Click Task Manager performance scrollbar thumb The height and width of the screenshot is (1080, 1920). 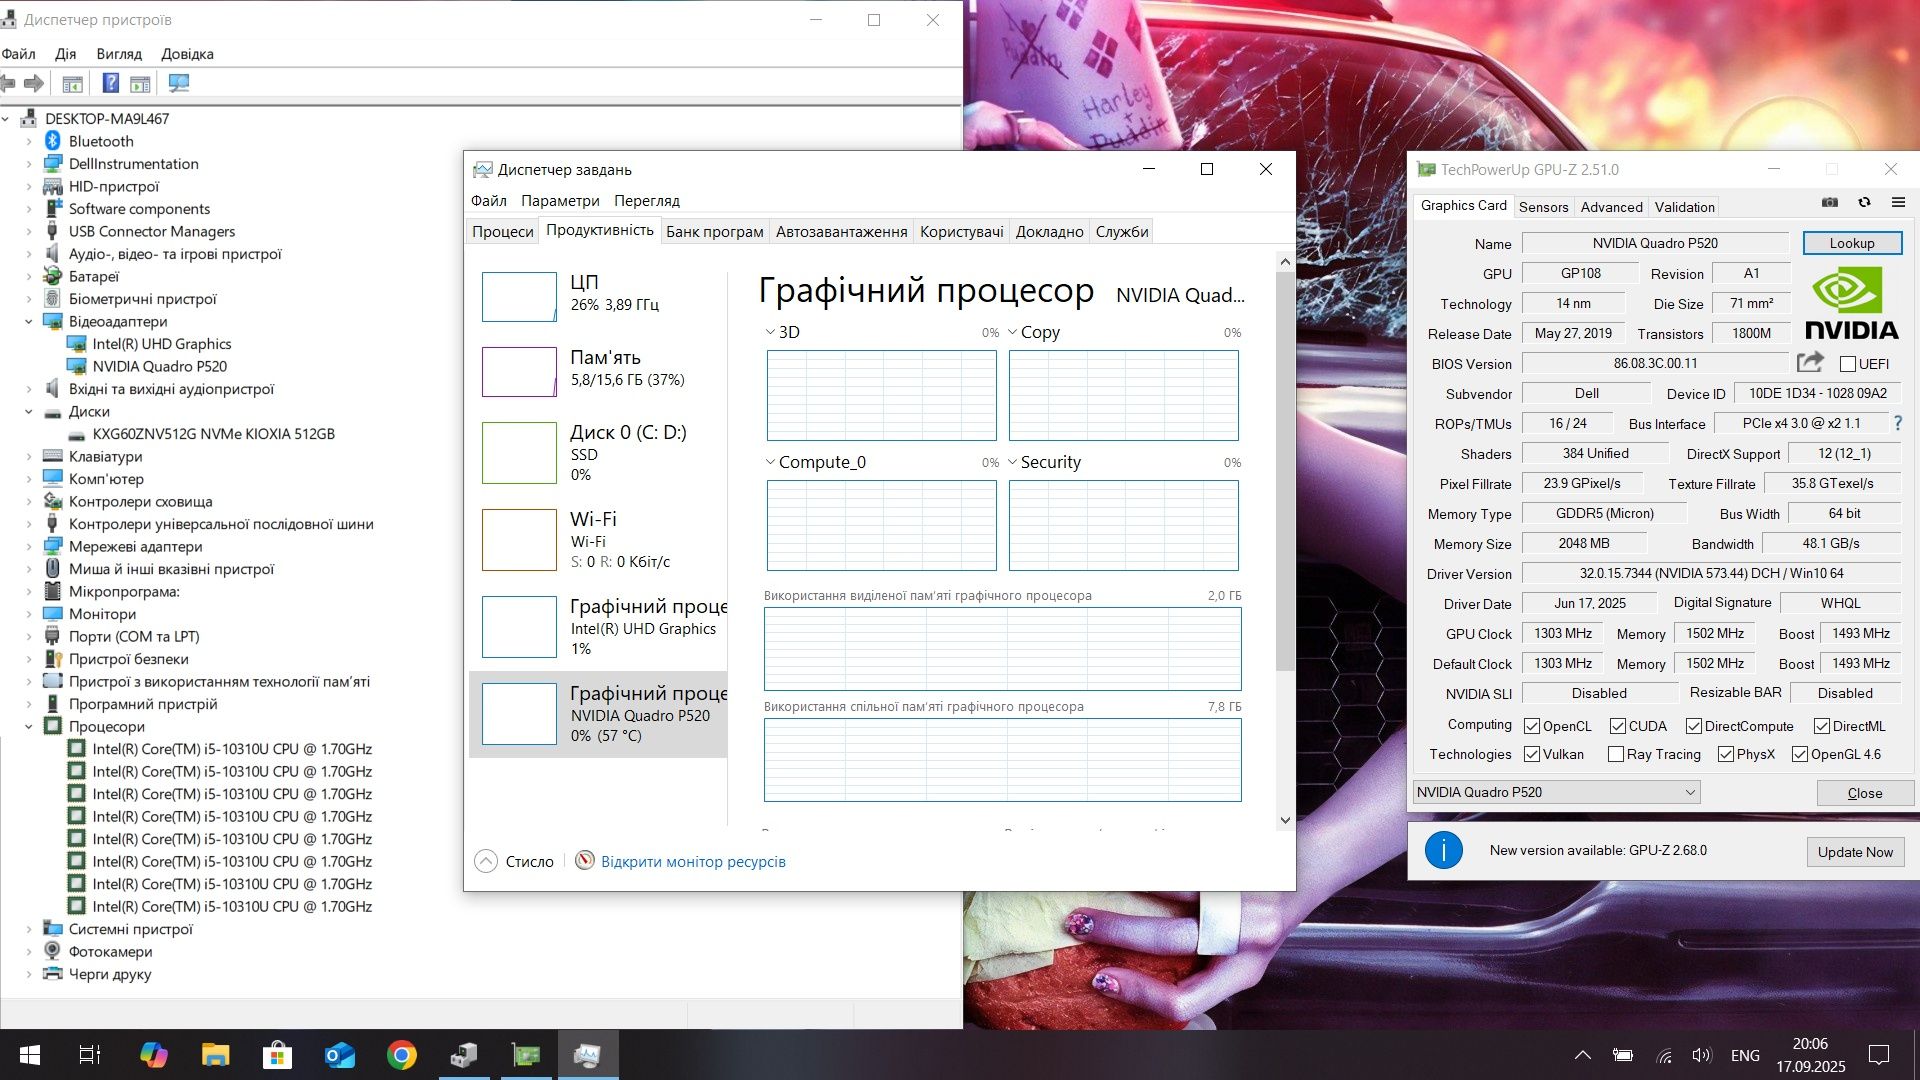tap(1285, 470)
